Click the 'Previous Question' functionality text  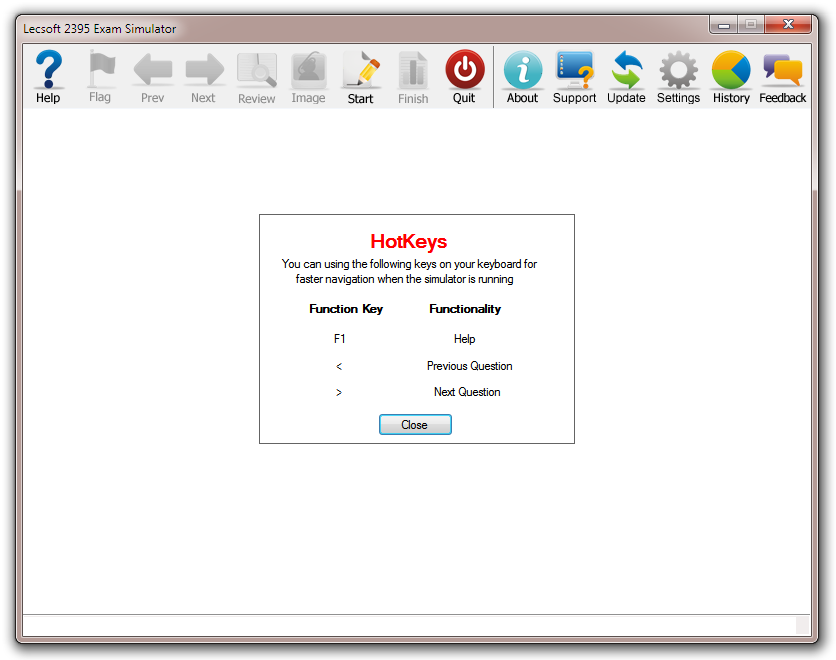tap(469, 366)
